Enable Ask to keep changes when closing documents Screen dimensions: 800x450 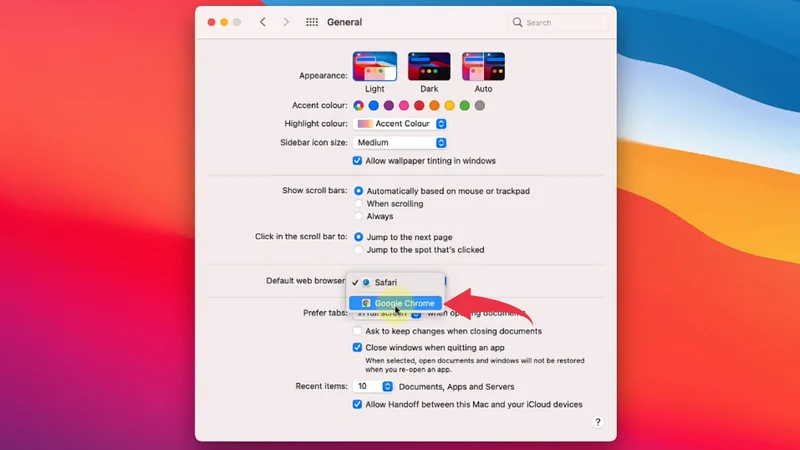358,331
